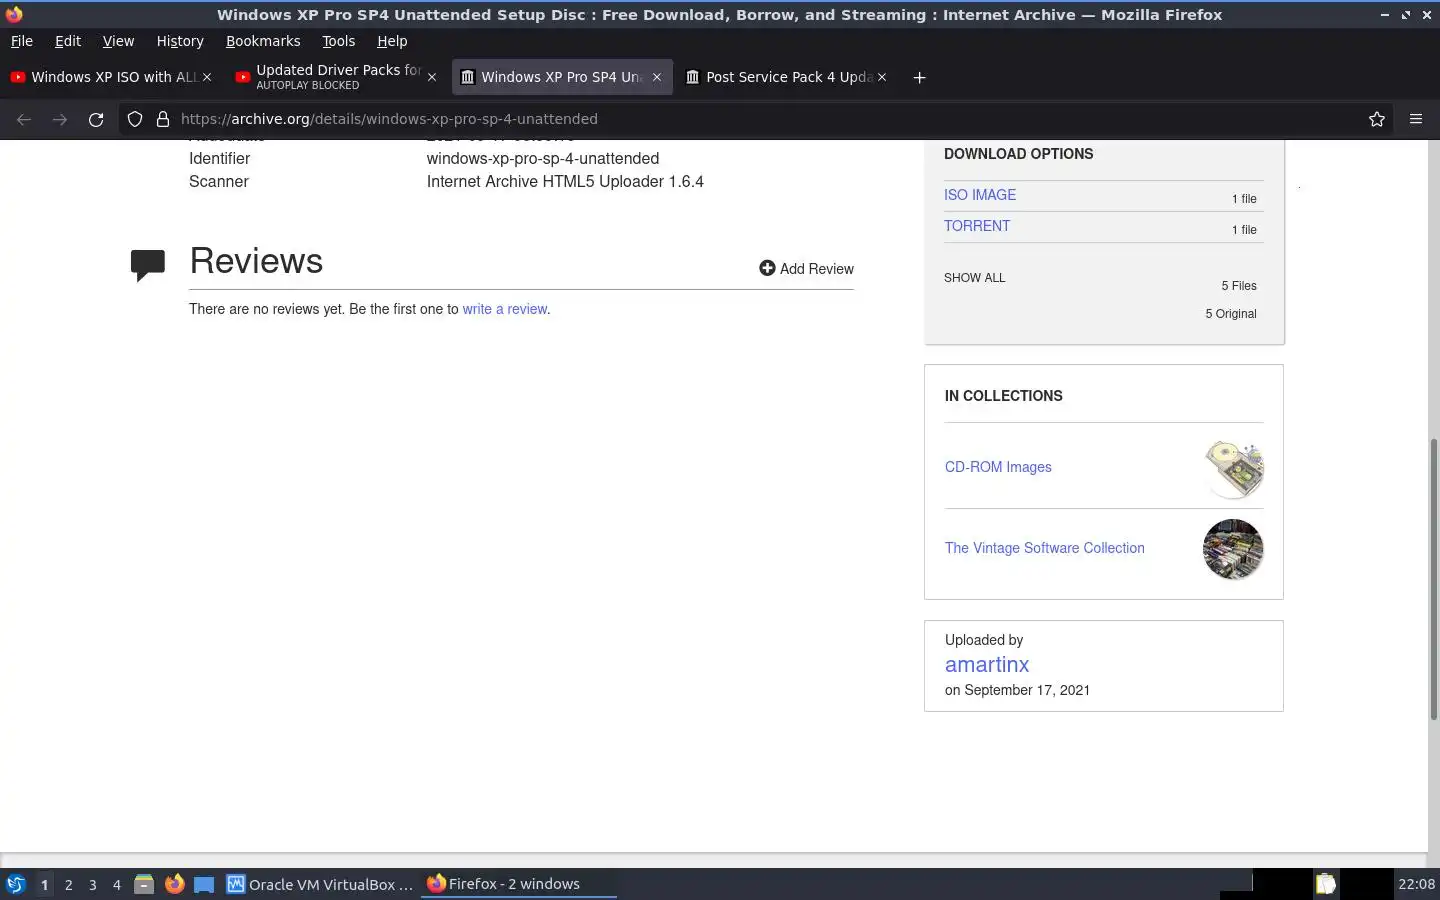1440x900 pixels.
Task: Open write a review link
Action: [504, 309]
